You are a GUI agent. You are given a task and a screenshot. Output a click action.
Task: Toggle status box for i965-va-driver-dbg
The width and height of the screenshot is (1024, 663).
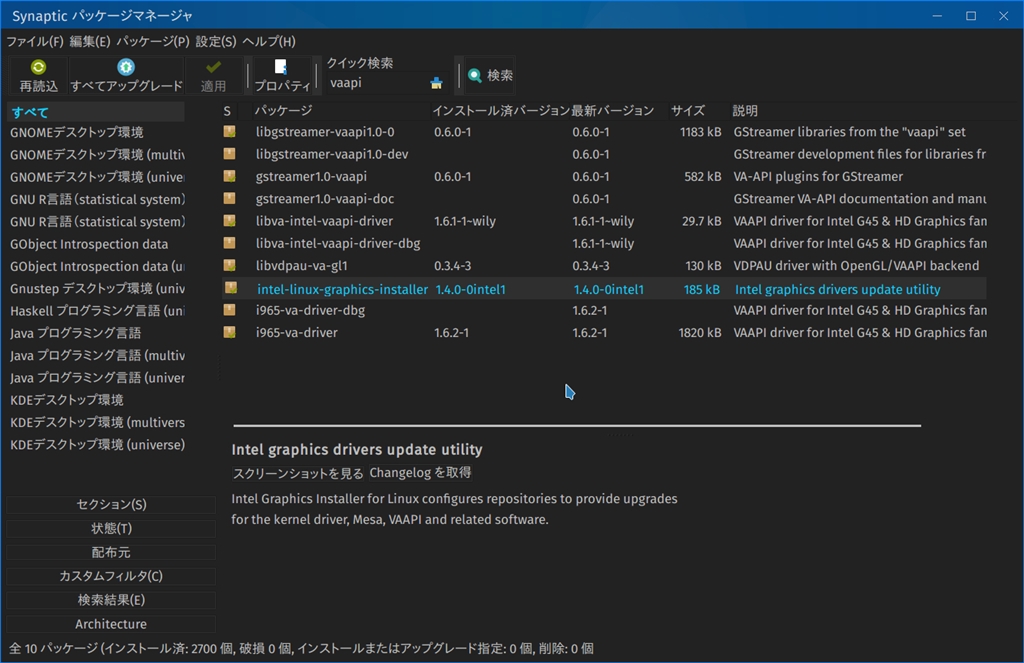pos(229,310)
